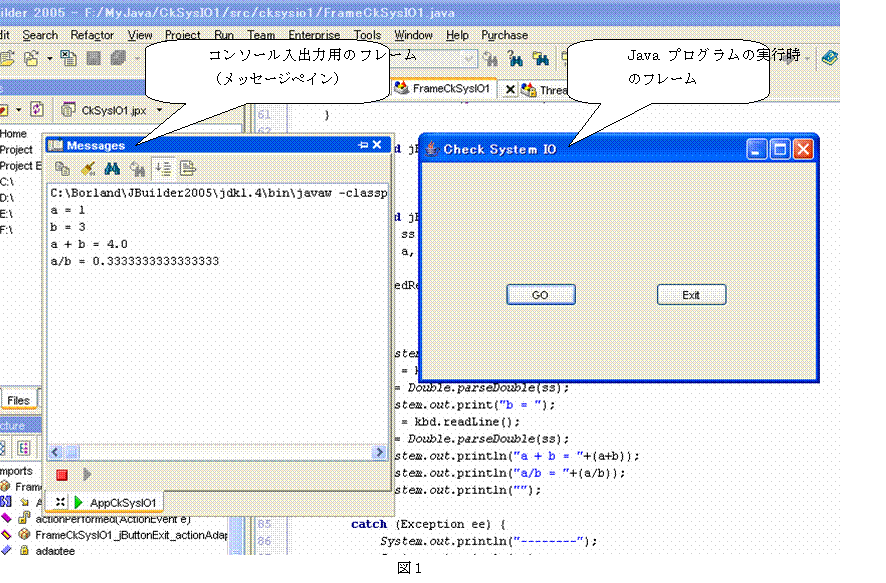886x583 pixels.
Task: Close the Messages pane
Action: tap(377, 146)
